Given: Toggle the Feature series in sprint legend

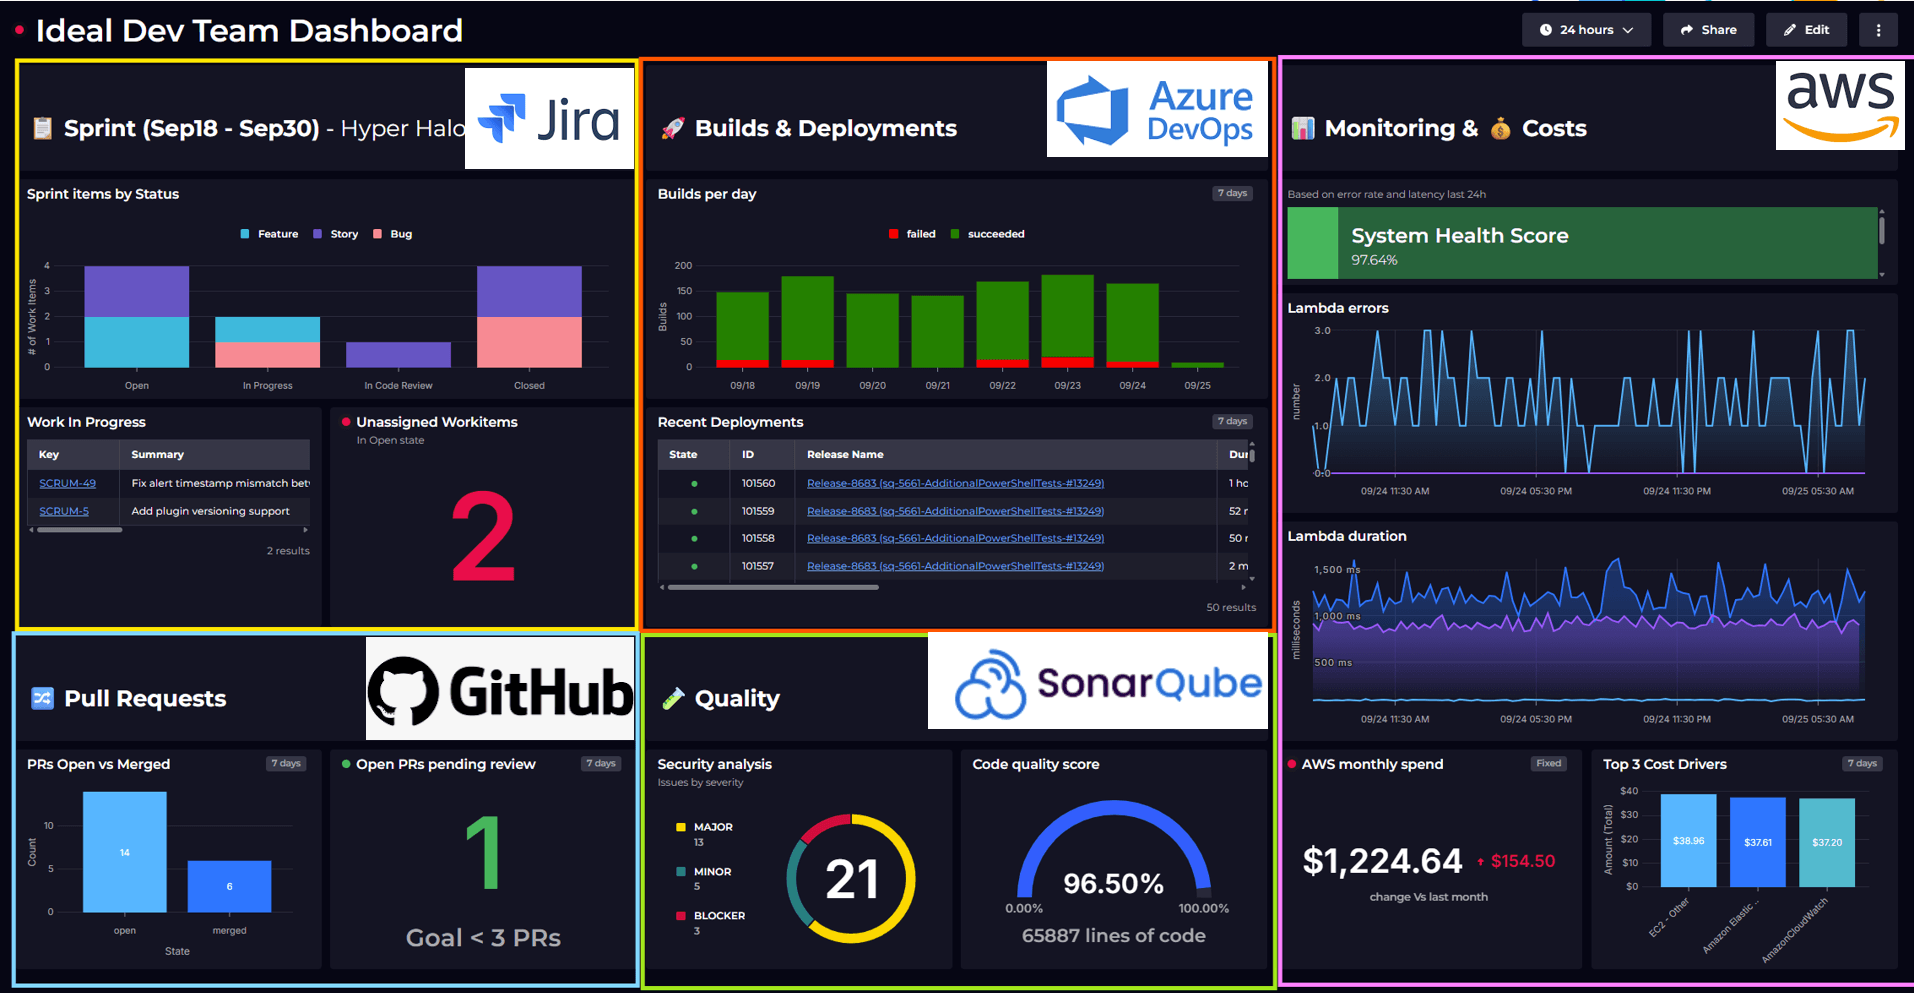Looking at the screenshot, I should coord(269,234).
